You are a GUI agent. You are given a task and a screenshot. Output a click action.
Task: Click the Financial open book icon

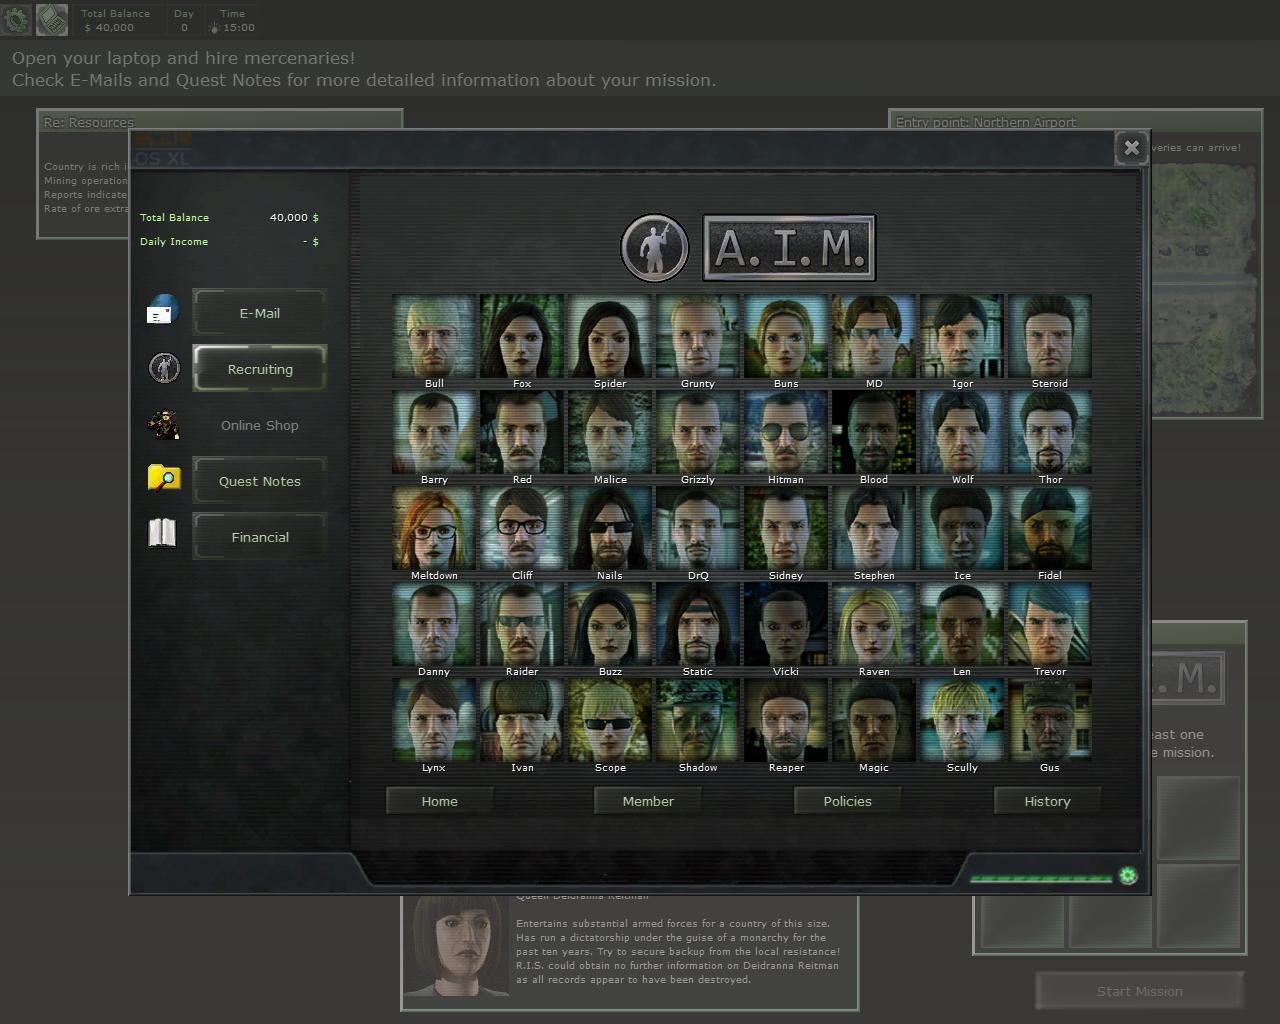(162, 533)
